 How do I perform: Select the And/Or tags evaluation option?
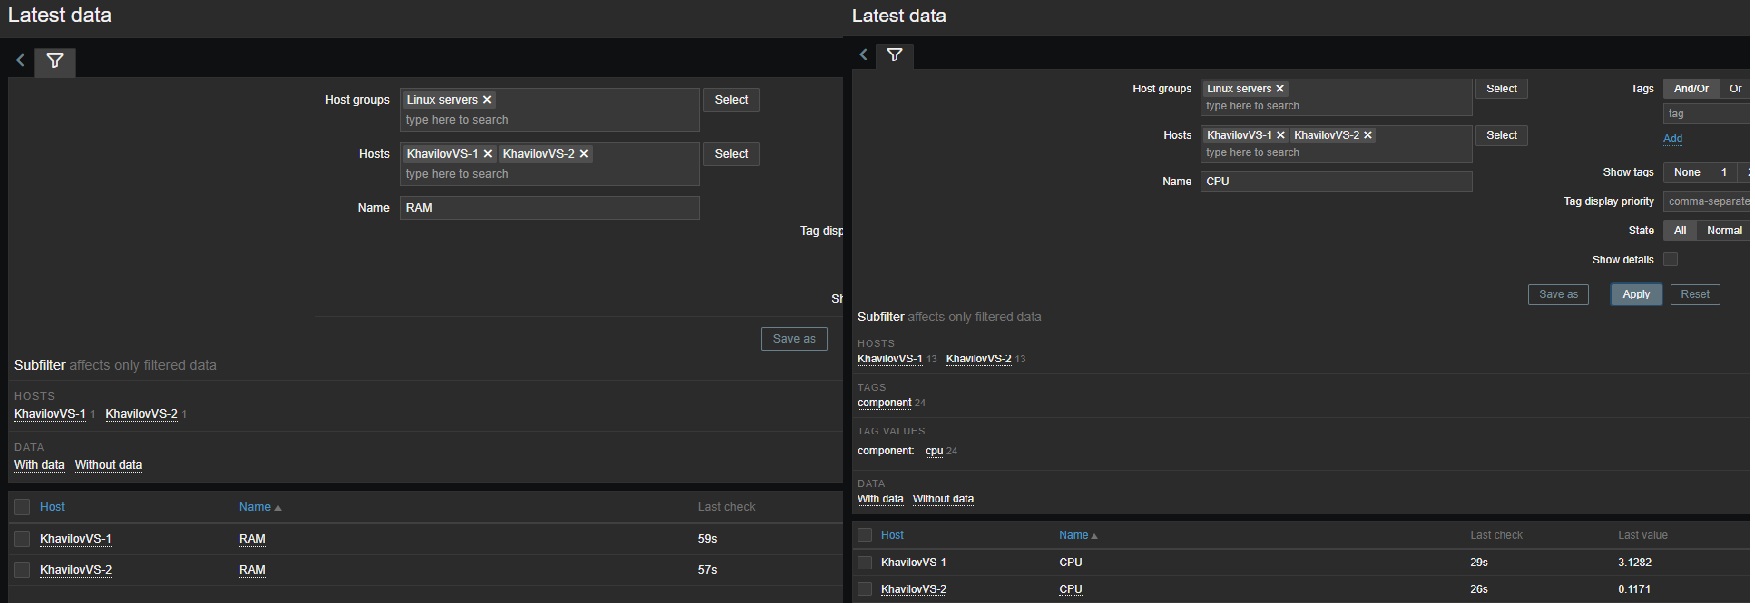(x=1691, y=89)
